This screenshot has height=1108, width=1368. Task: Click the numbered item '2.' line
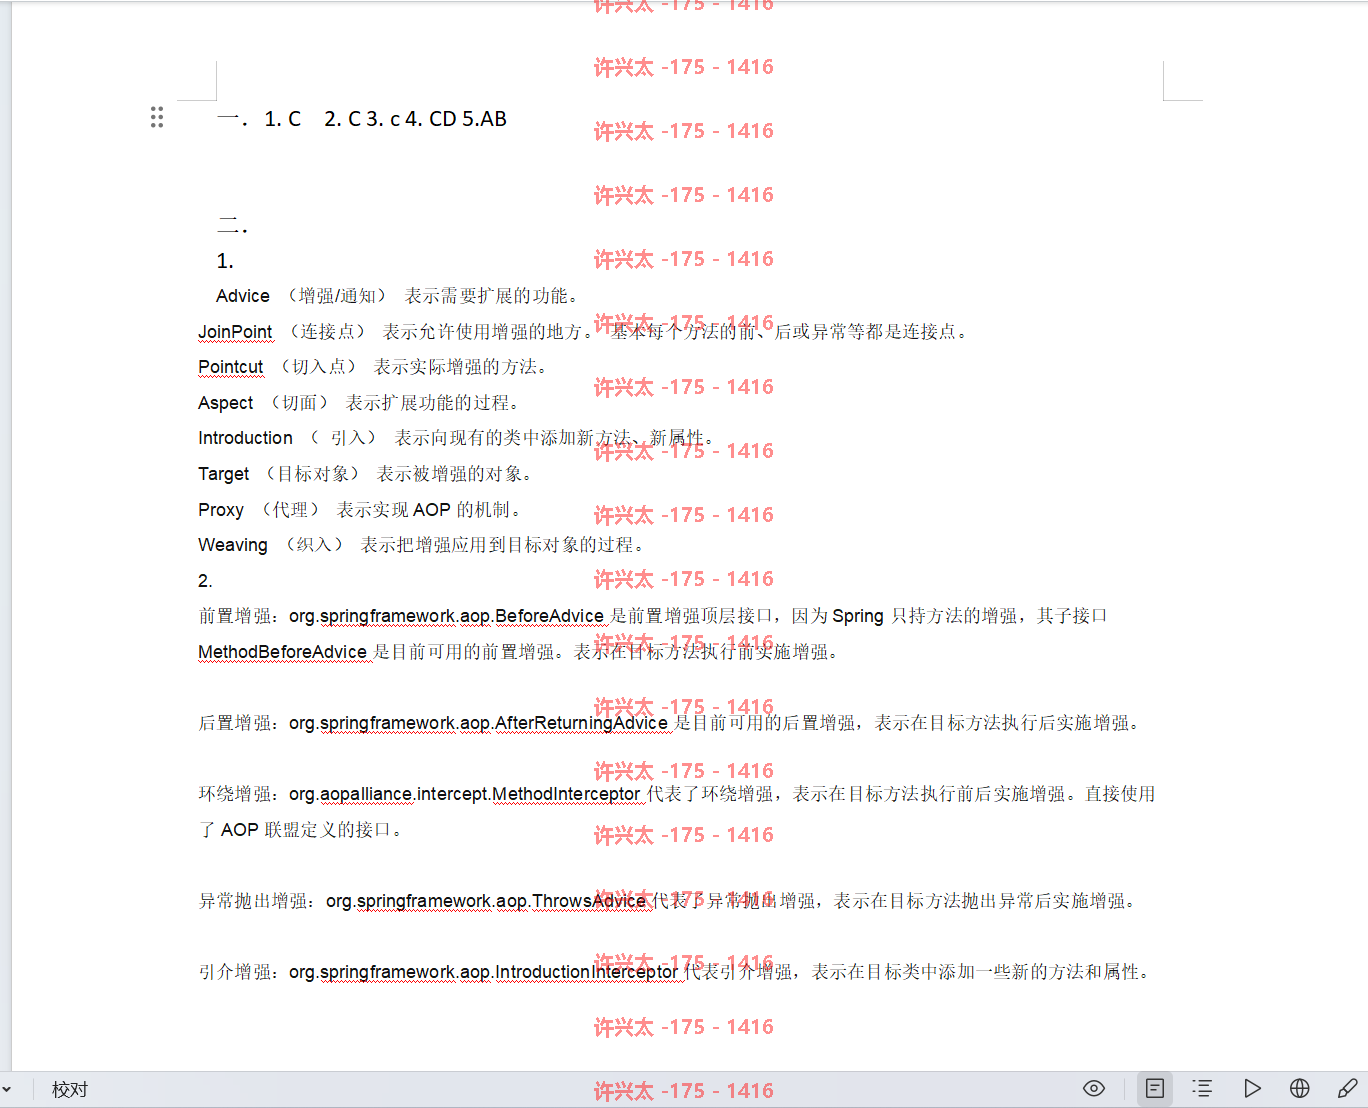point(205,581)
